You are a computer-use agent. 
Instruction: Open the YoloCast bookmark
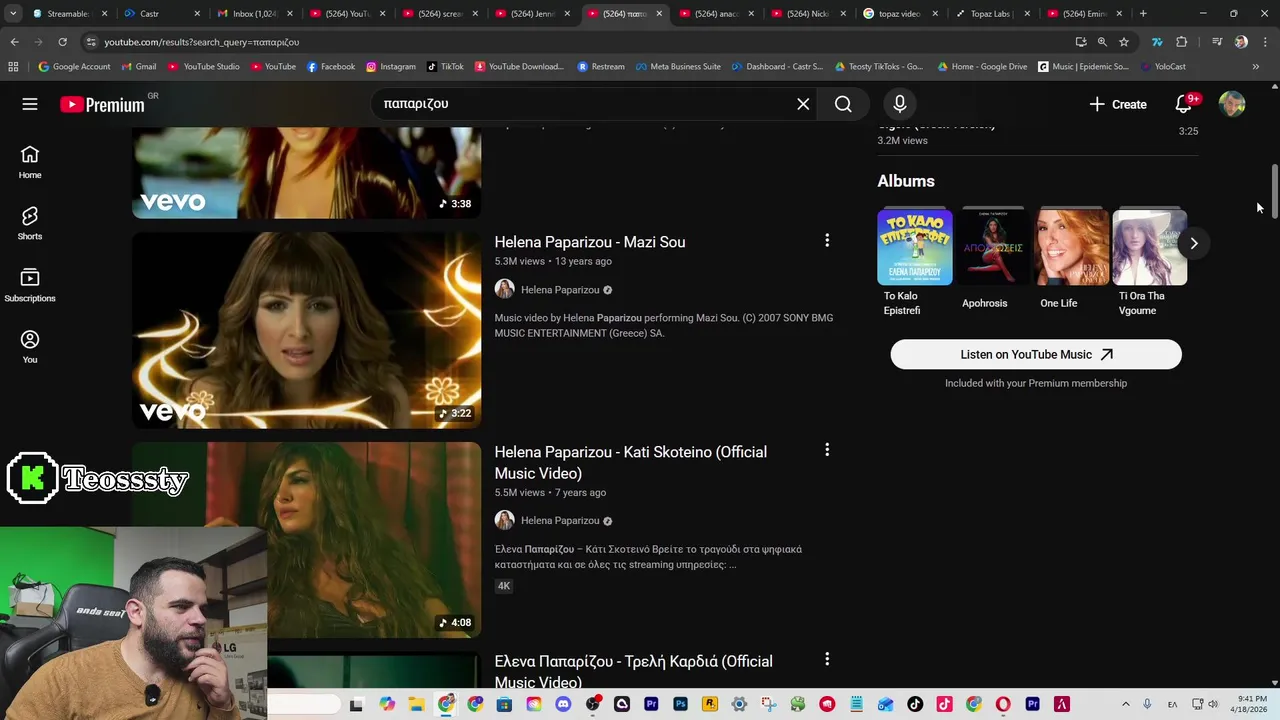[1163, 67]
